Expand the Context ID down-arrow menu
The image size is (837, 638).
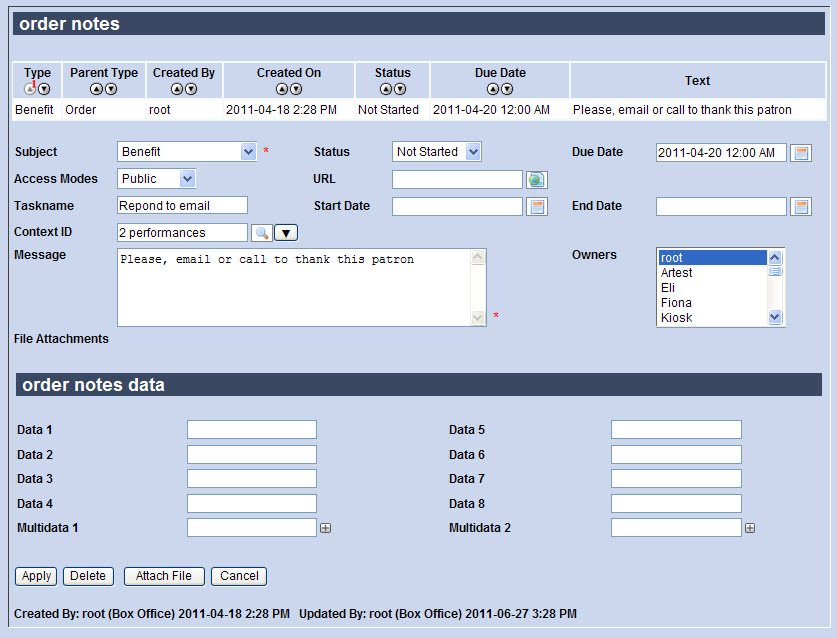click(286, 233)
